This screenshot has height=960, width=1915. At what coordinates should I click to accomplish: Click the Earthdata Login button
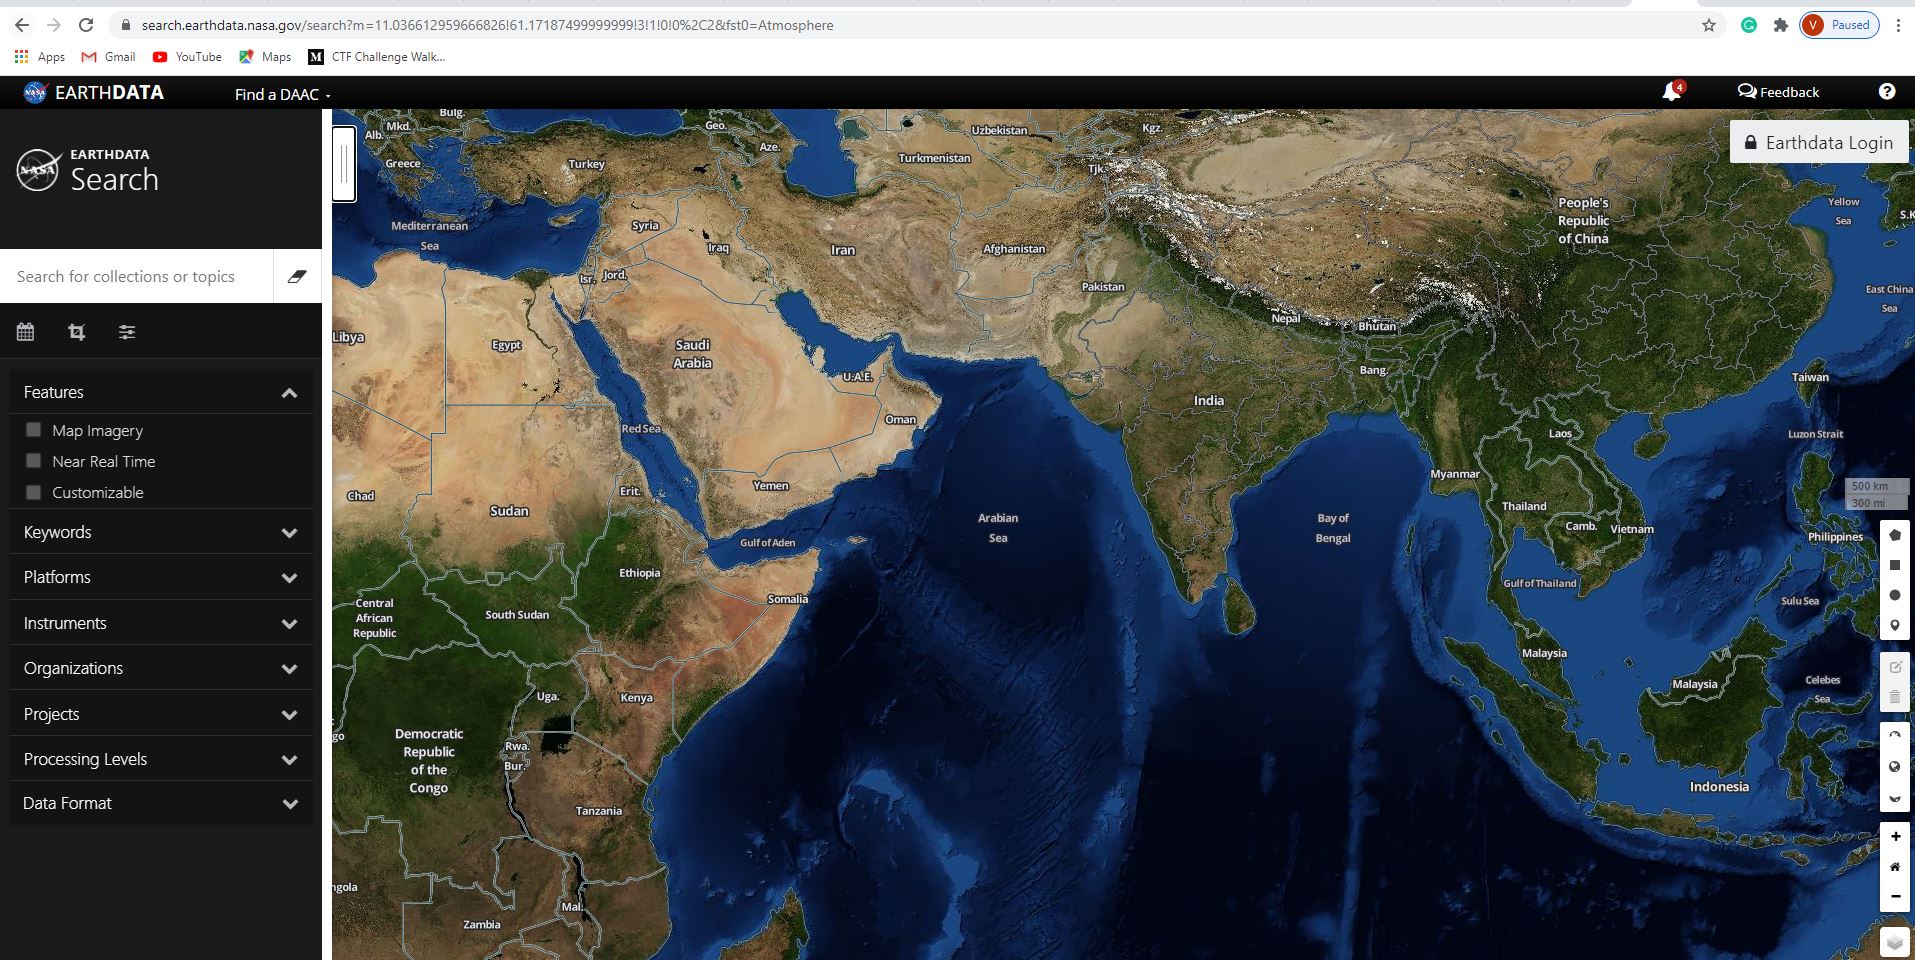[x=1819, y=142]
